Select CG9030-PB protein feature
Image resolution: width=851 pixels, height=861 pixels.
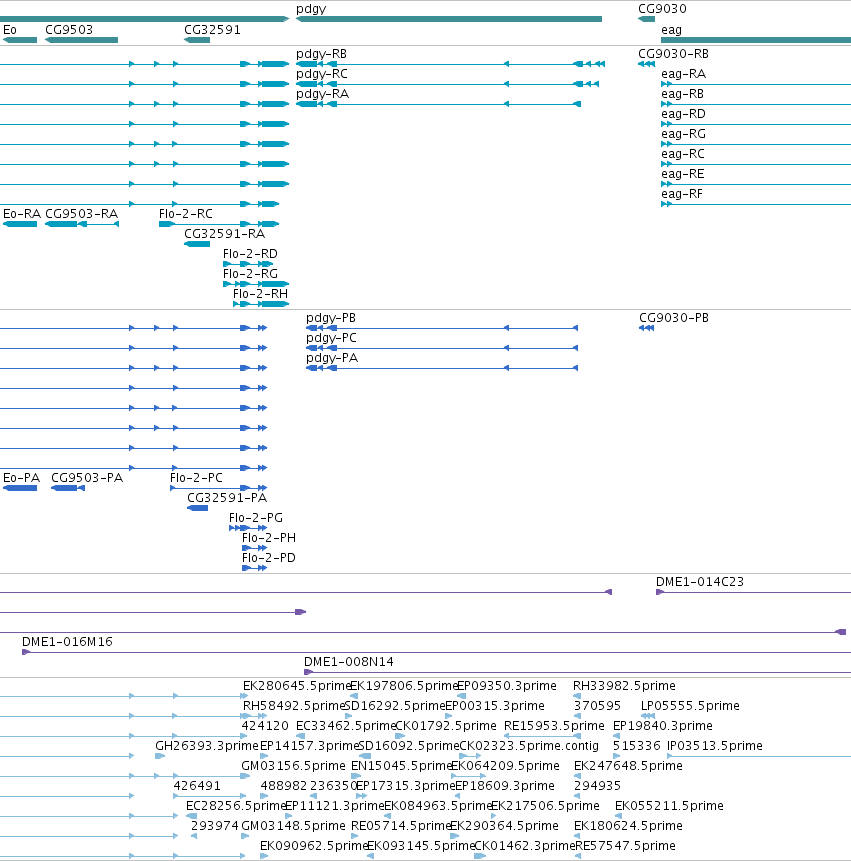point(647,328)
